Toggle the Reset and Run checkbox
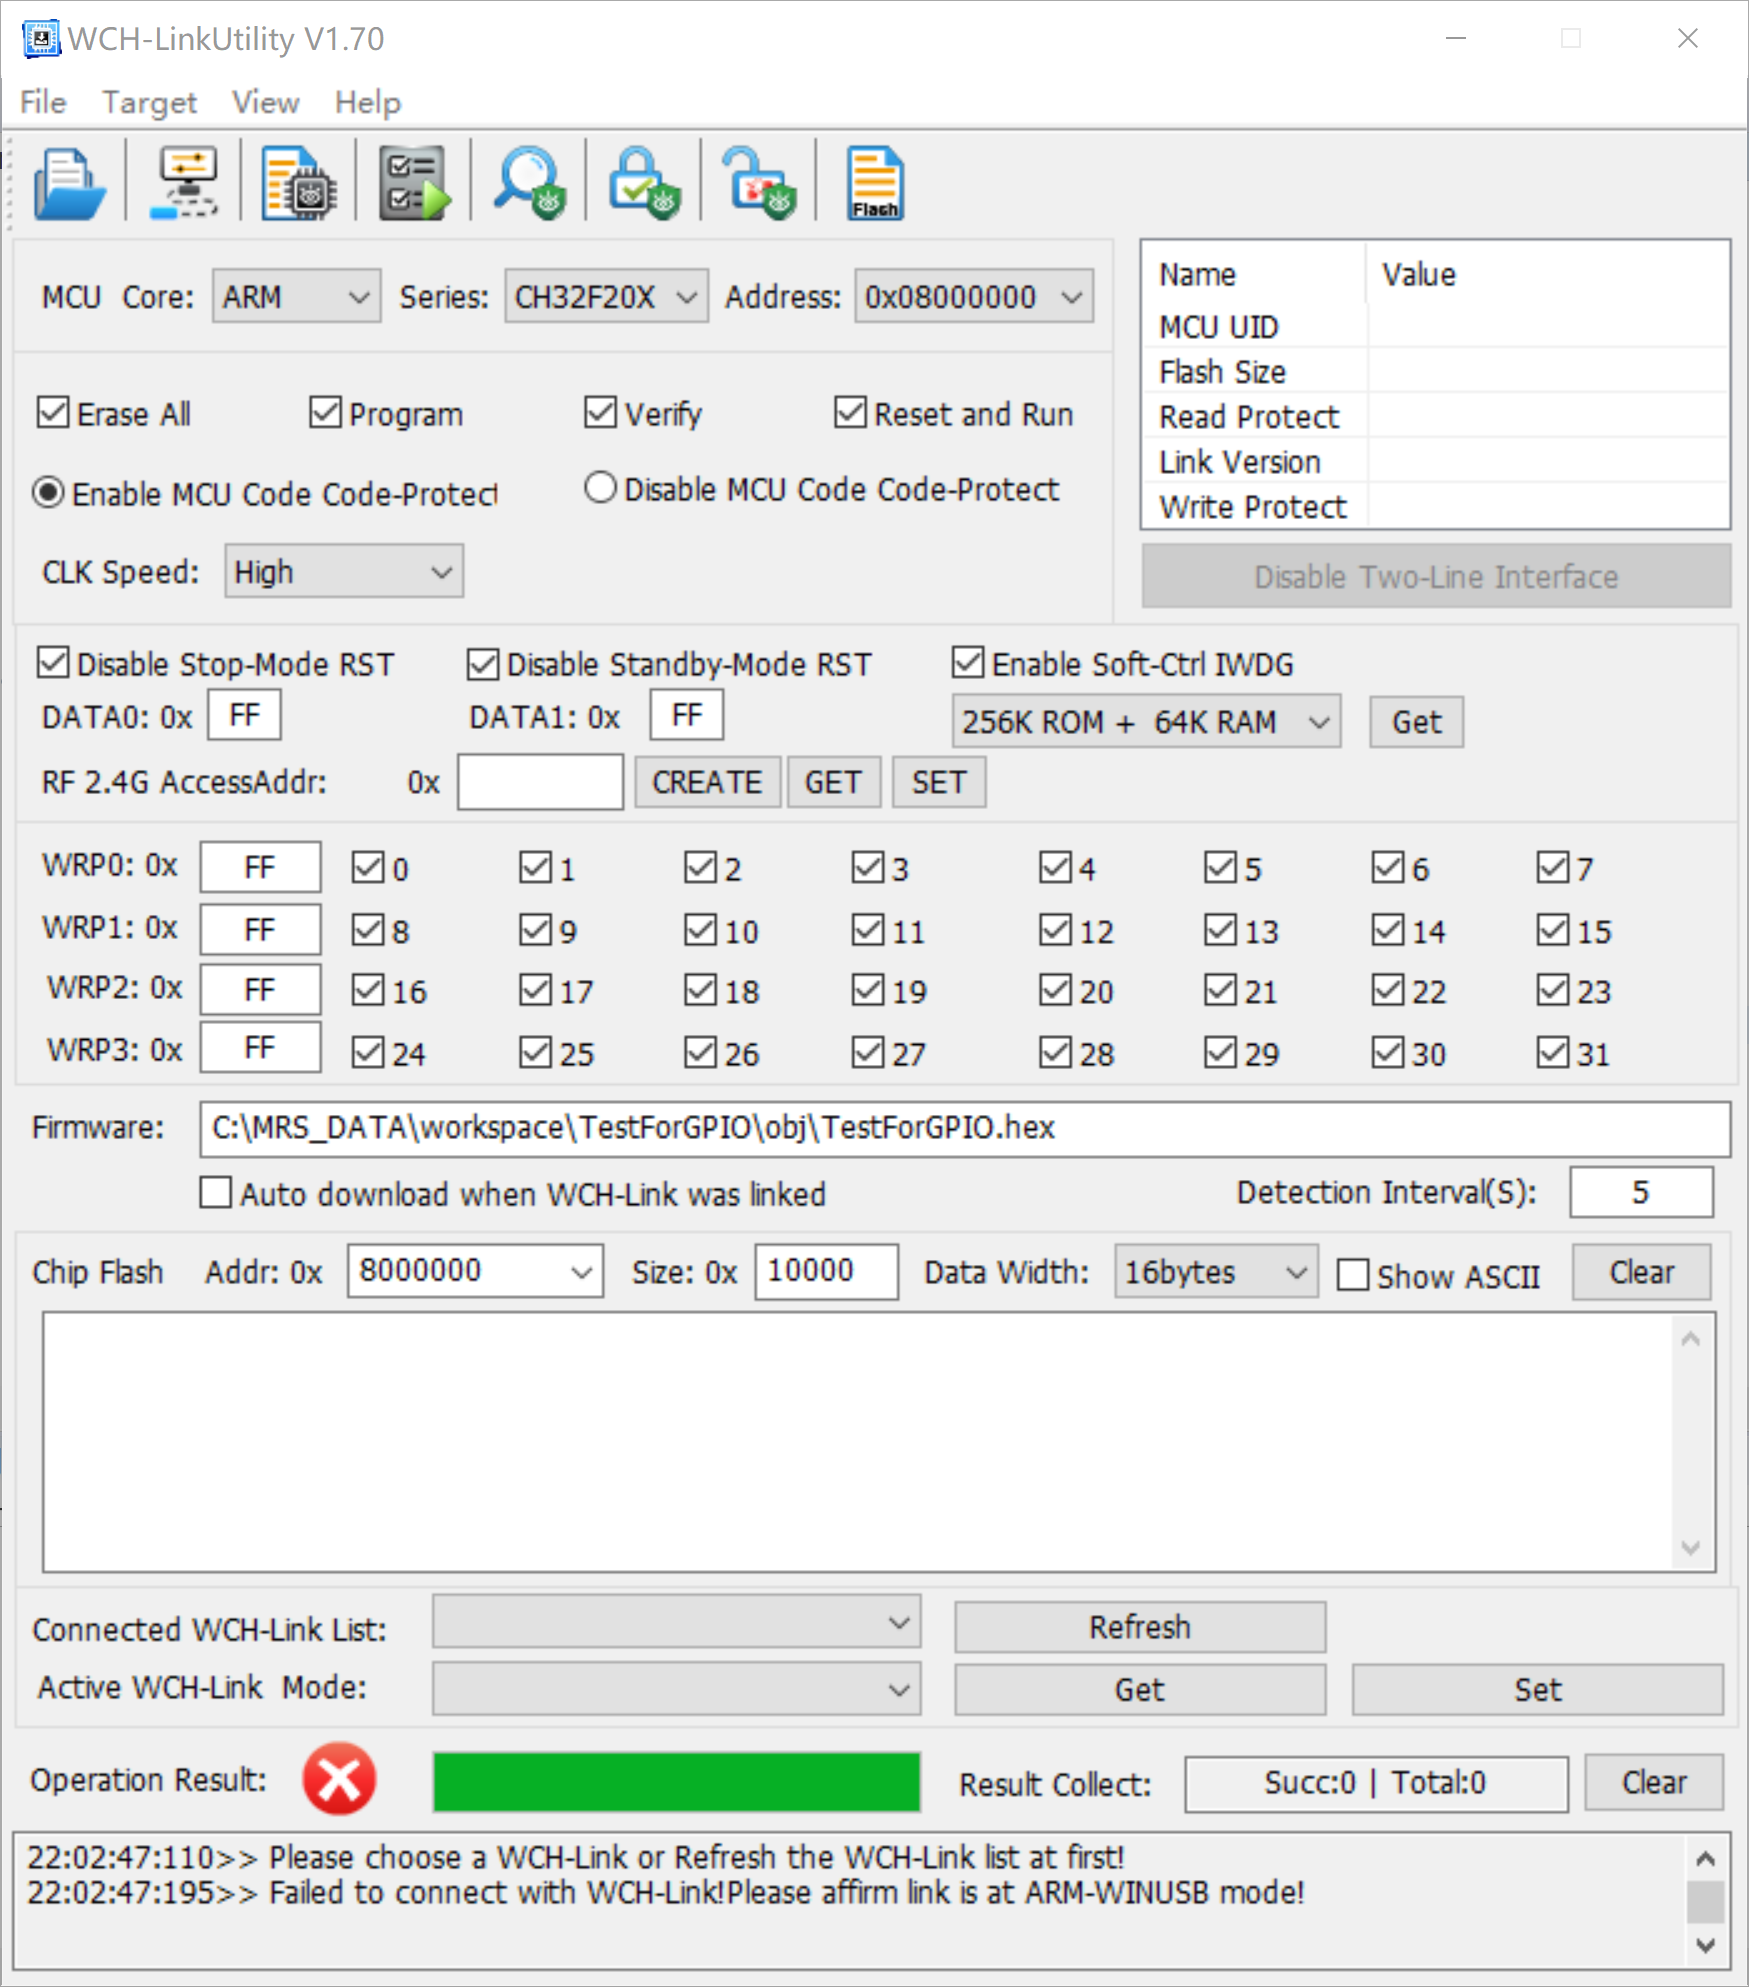 pyautogui.click(x=850, y=412)
